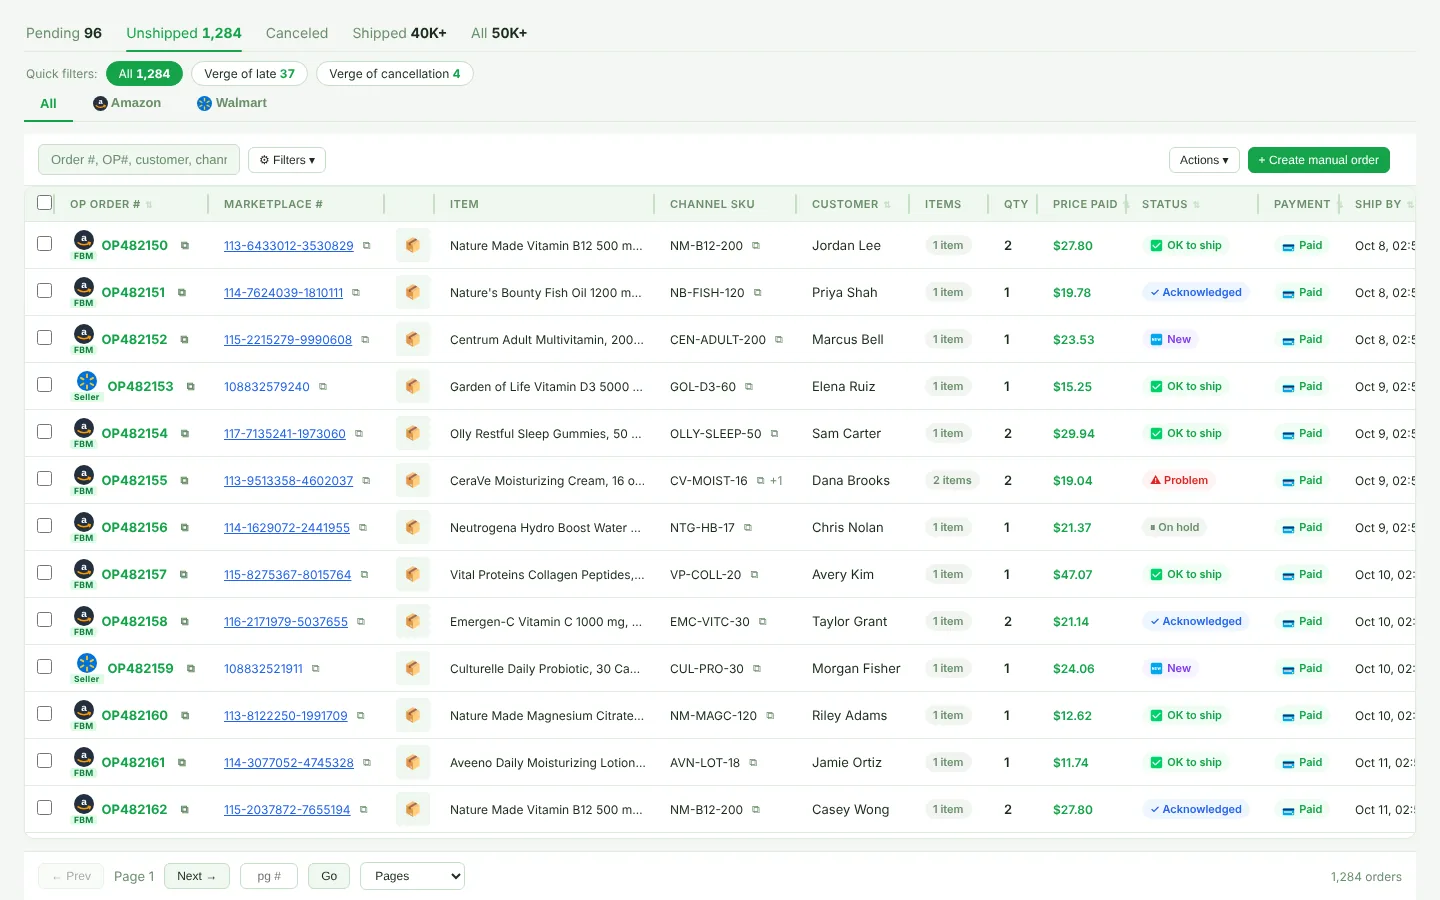Image resolution: width=1440 pixels, height=900 pixels.
Task: Sort by OP Order # column icon
Action: tap(149, 205)
